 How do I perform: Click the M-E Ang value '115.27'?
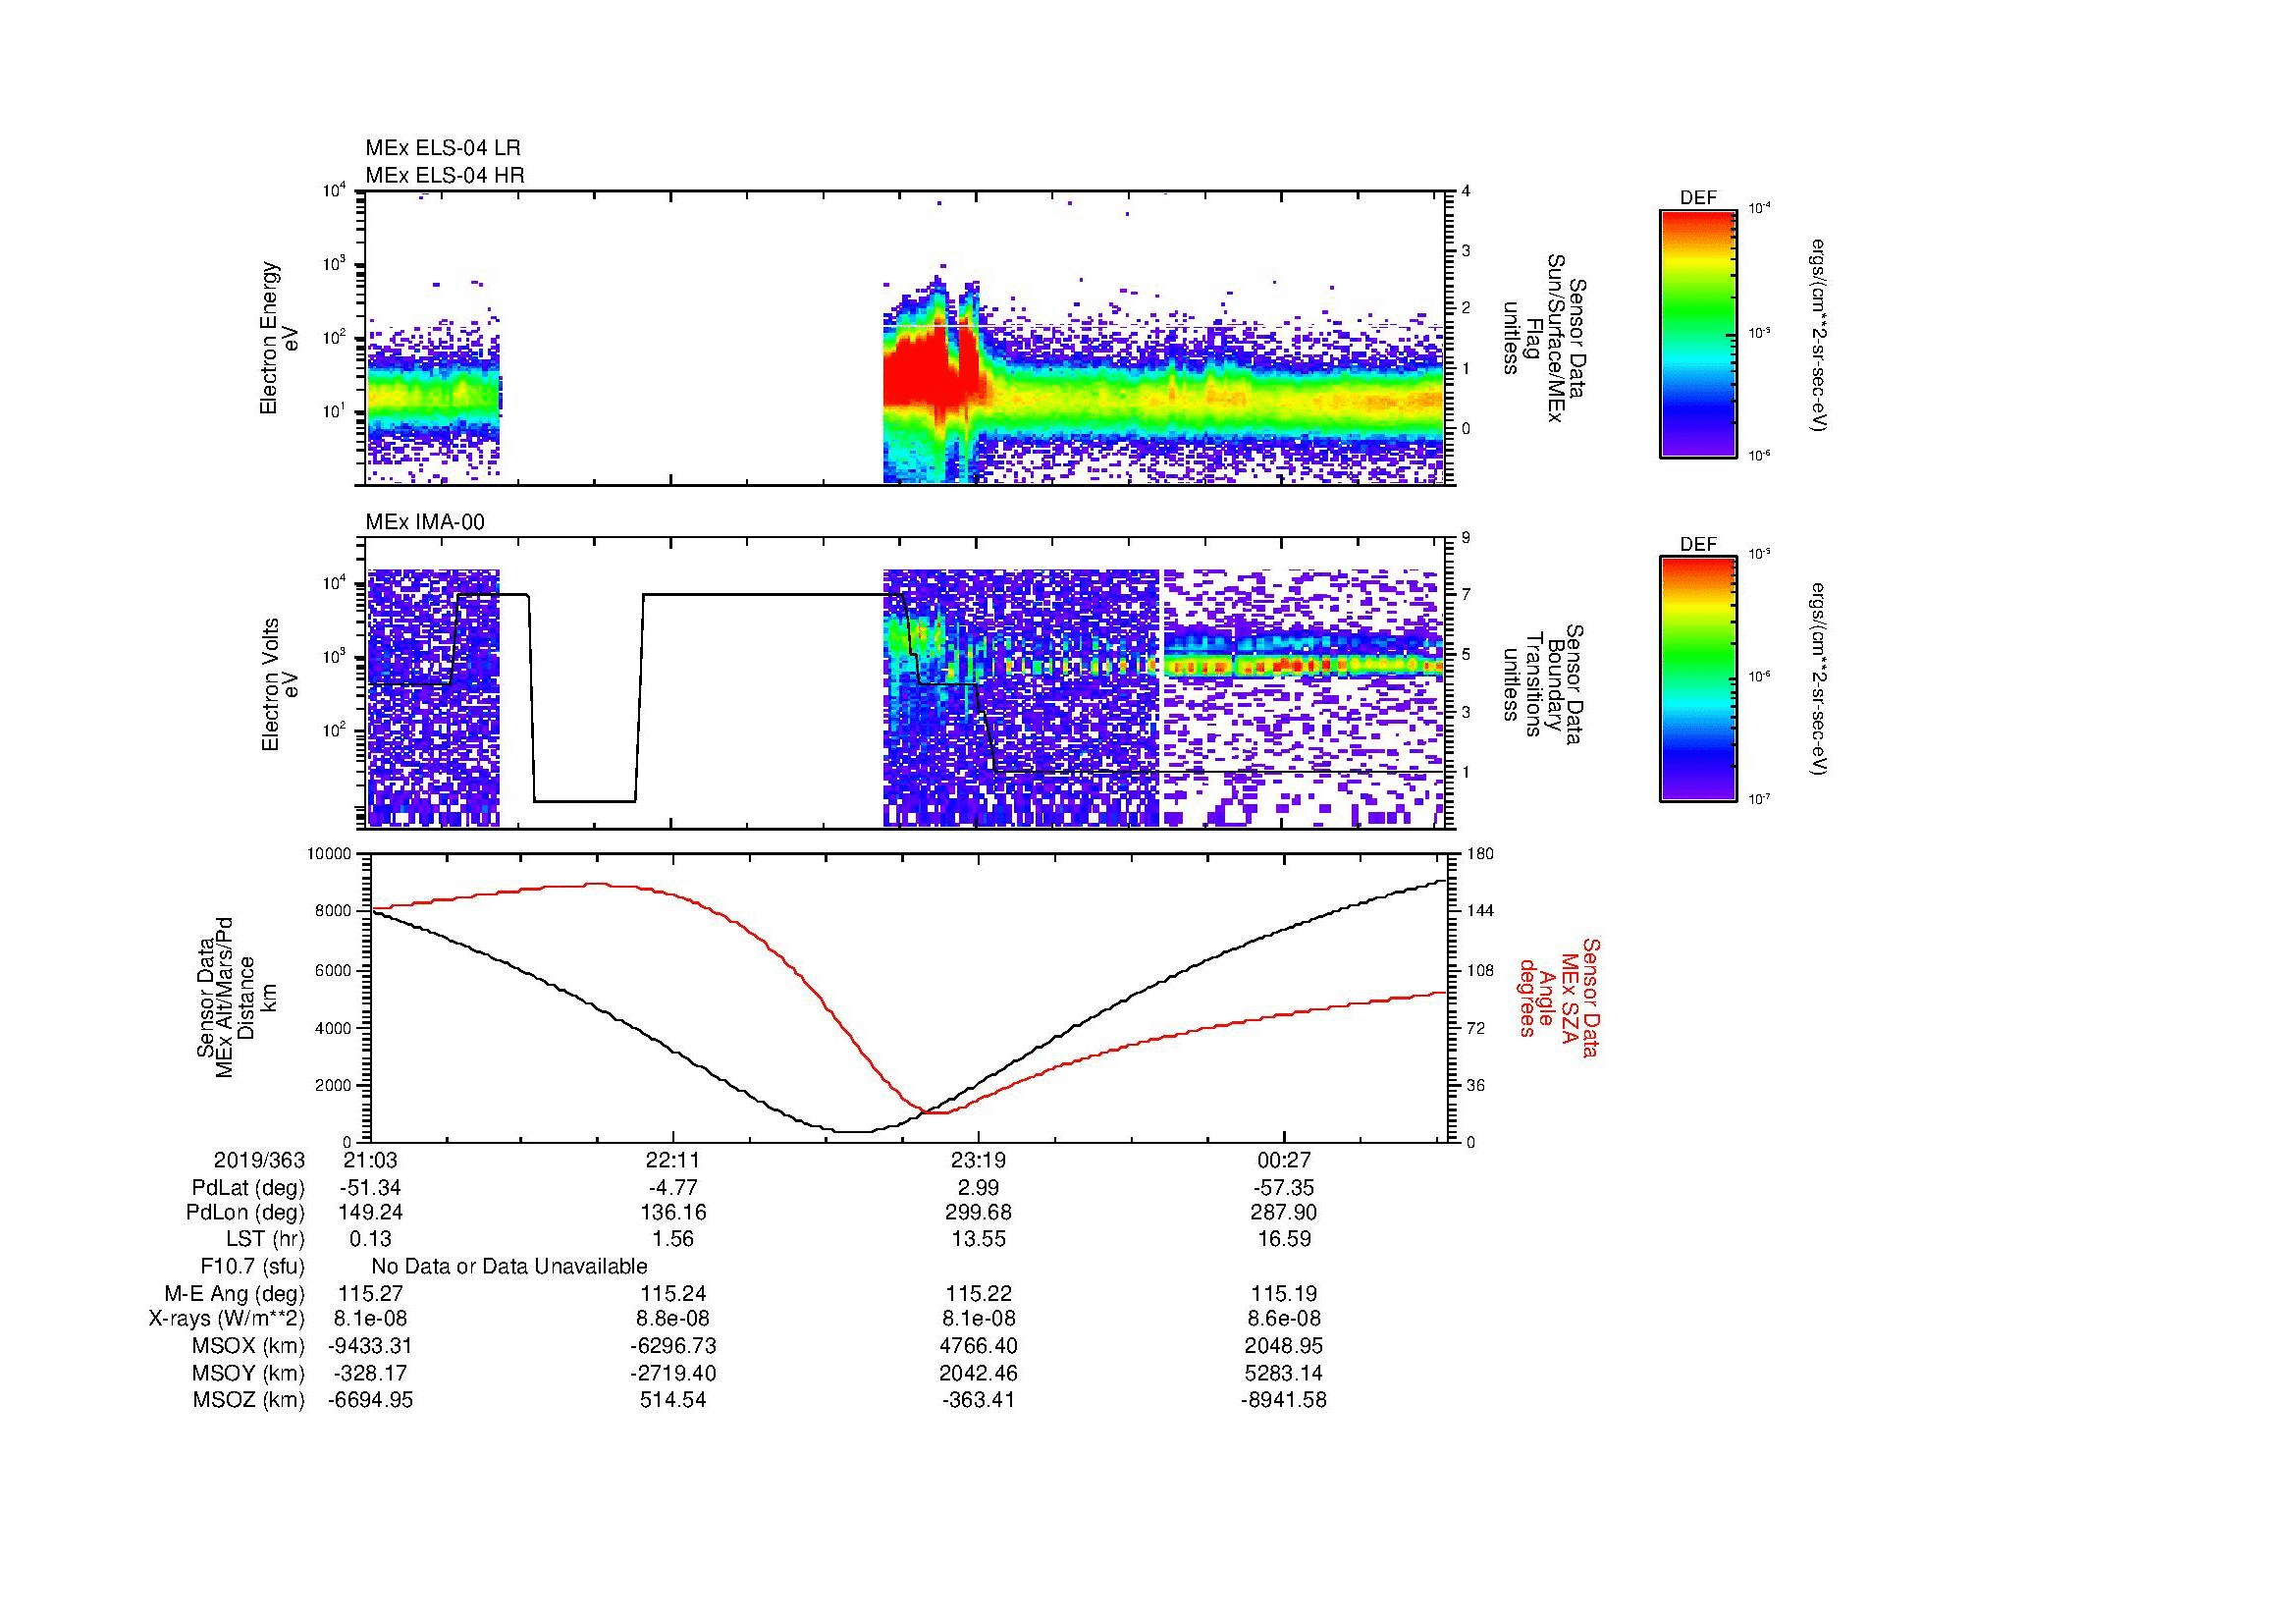[371, 1294]
